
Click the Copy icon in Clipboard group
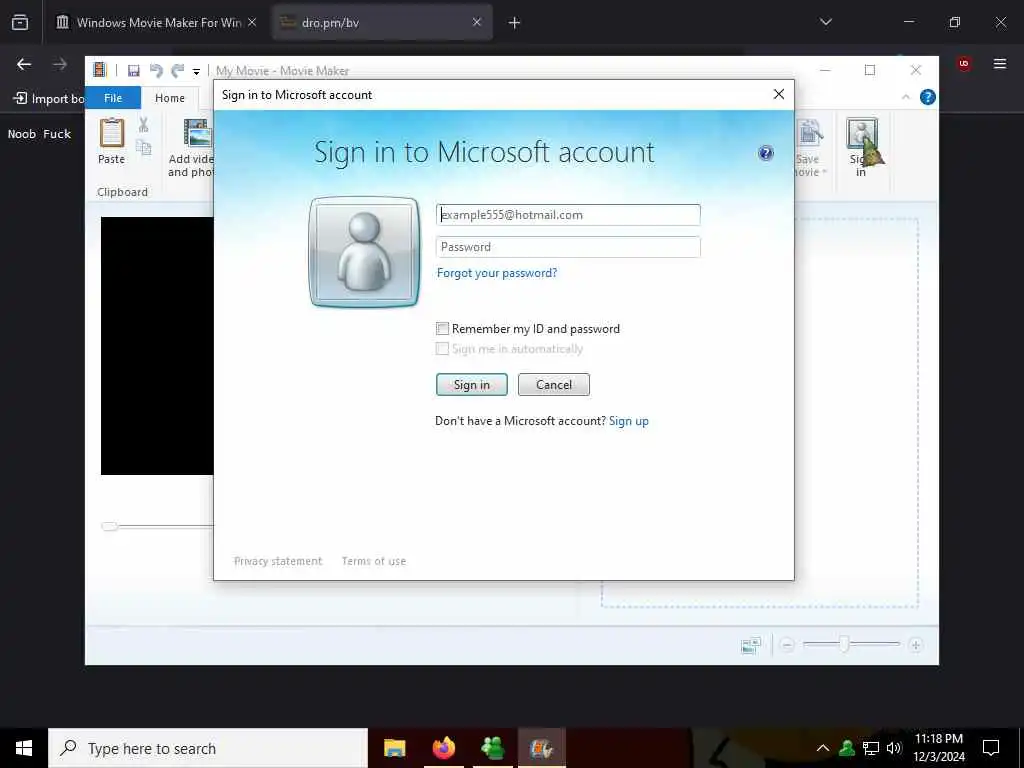click(144, 148)
